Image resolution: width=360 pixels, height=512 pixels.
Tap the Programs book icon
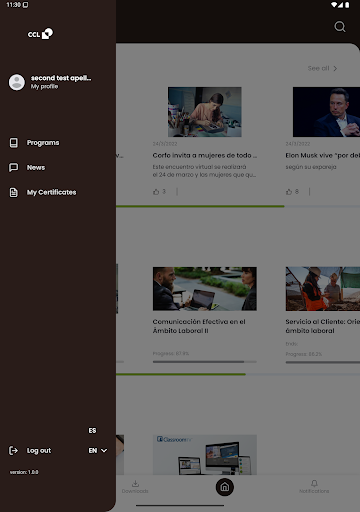tap(14, 143)
